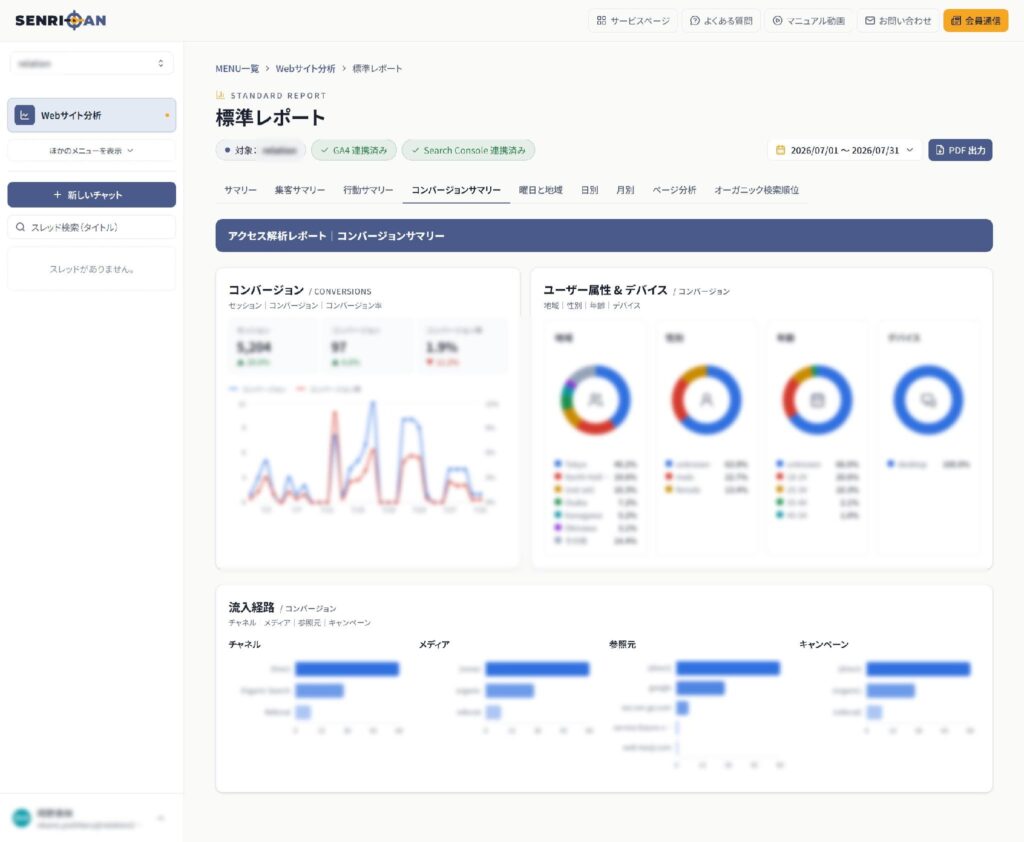Click the SENRIGAN logo
This screenshot has height=842, width=1024.
pyautogui.click(x=61, y=20)
